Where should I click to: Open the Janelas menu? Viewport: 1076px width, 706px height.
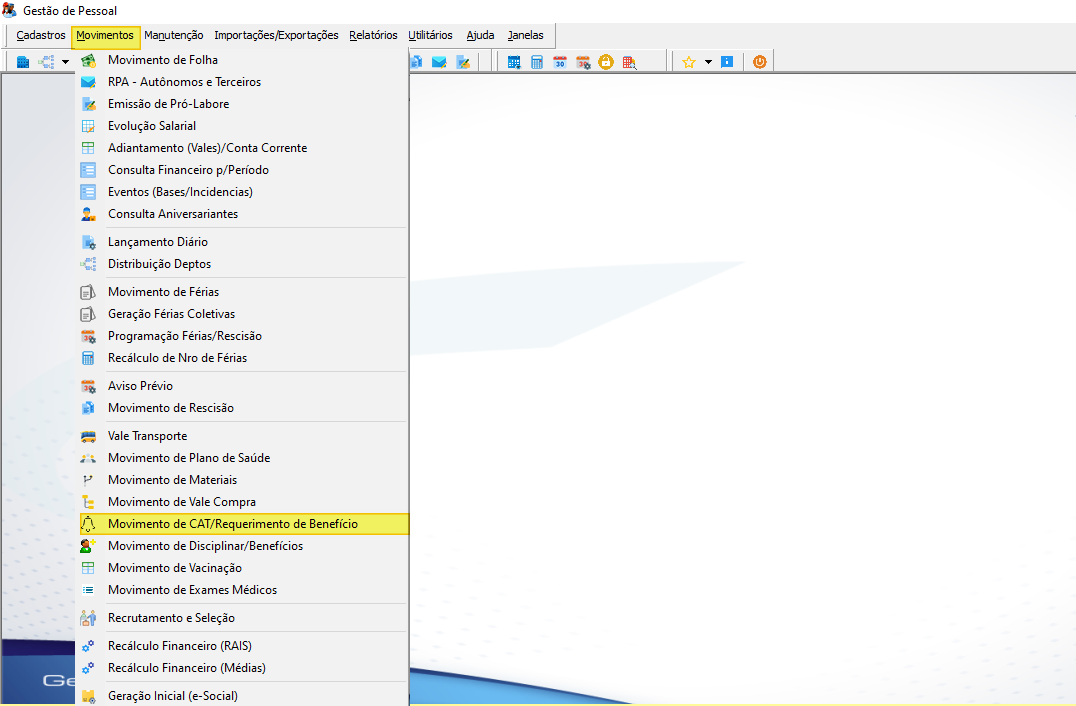(525, 35)
